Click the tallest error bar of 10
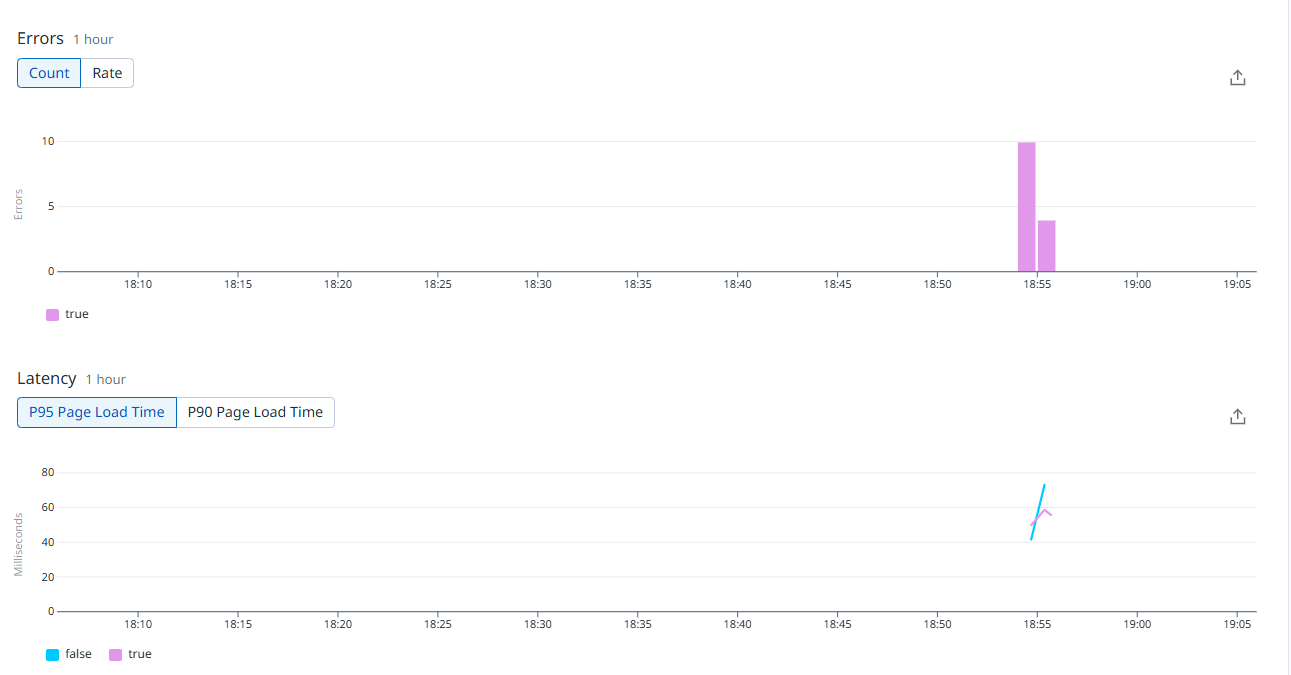1291x675 pixels. click(1026, 207)
